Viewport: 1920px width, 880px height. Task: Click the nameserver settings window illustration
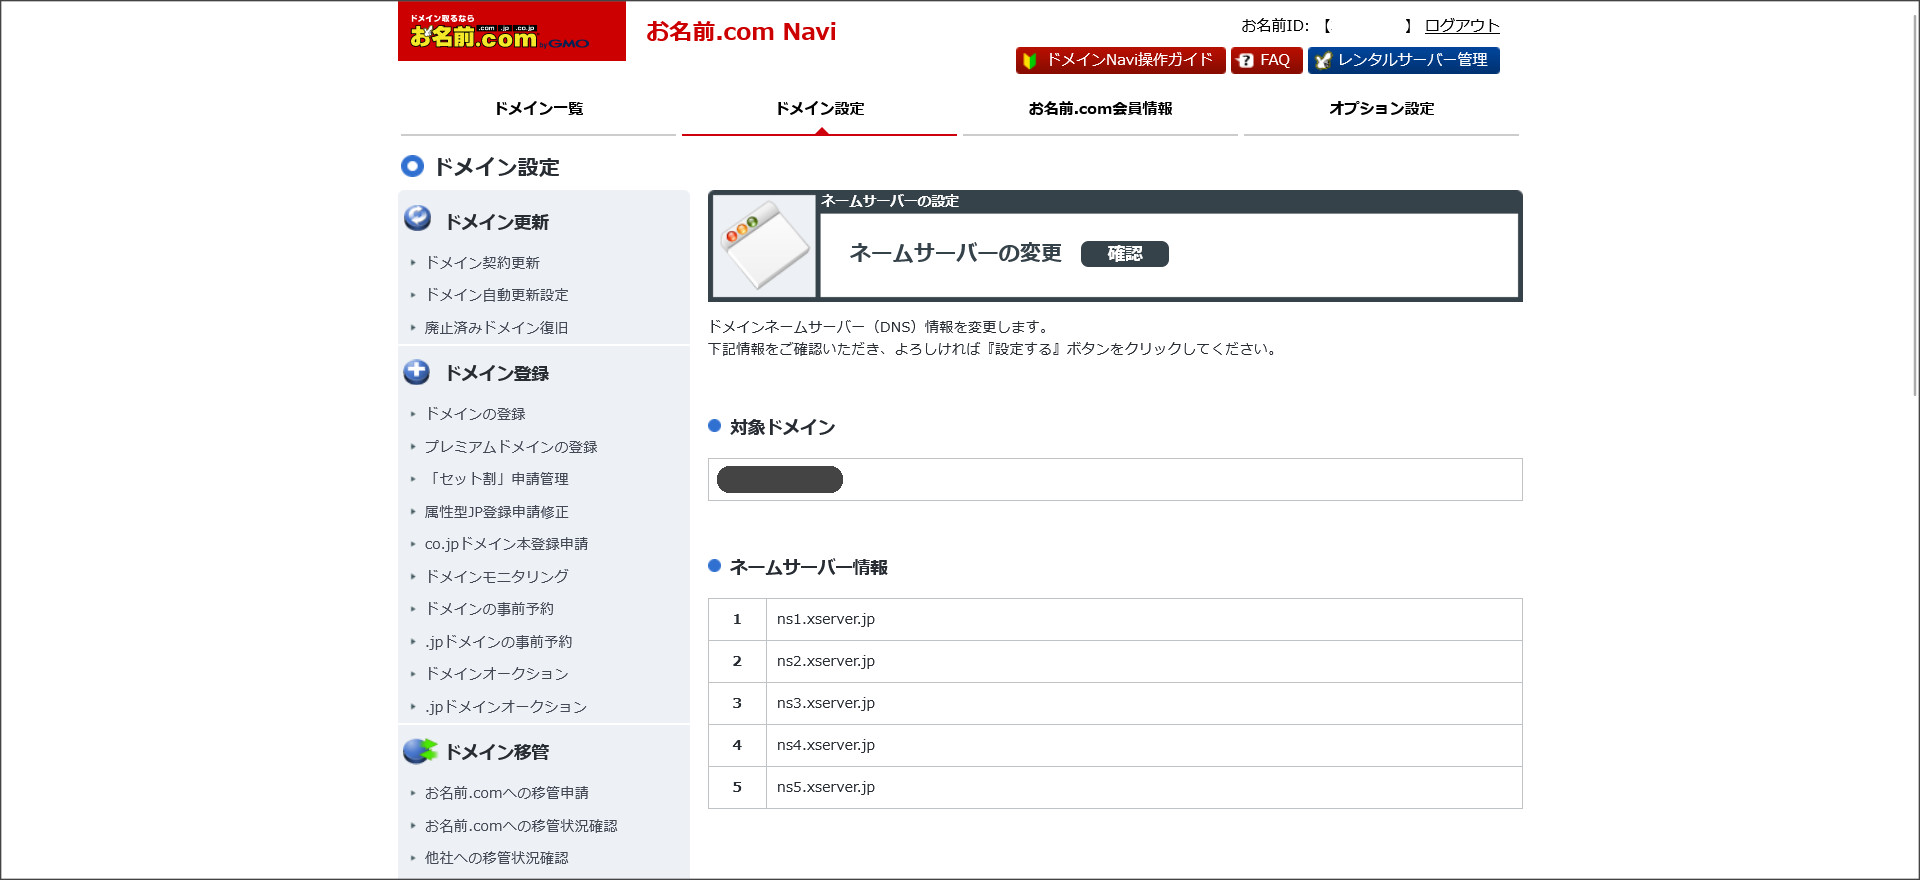click(x=764, y=246)
